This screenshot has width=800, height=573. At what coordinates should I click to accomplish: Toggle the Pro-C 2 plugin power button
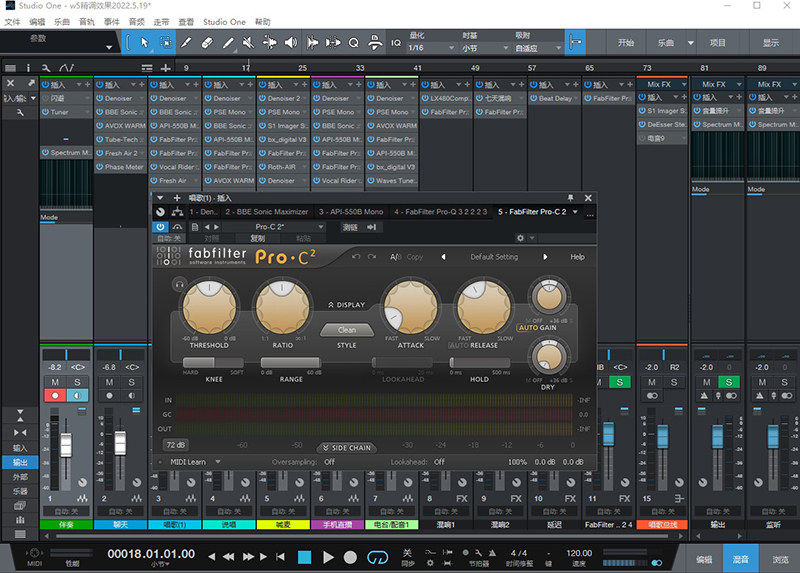pyautogui.click(x=162, y=226)
